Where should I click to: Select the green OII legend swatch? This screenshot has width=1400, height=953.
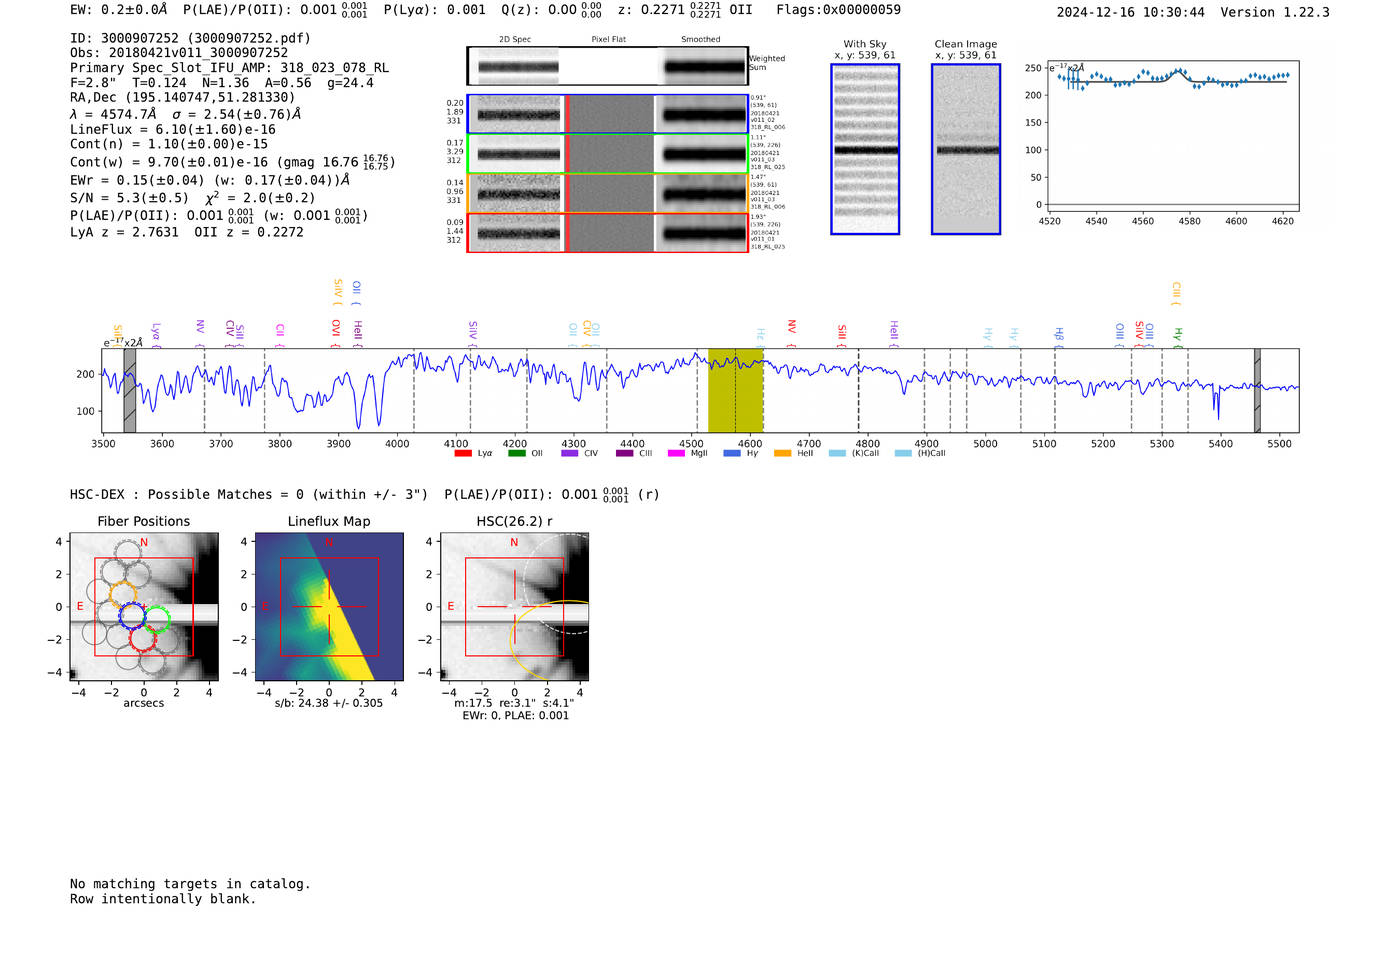pos(516,454)
